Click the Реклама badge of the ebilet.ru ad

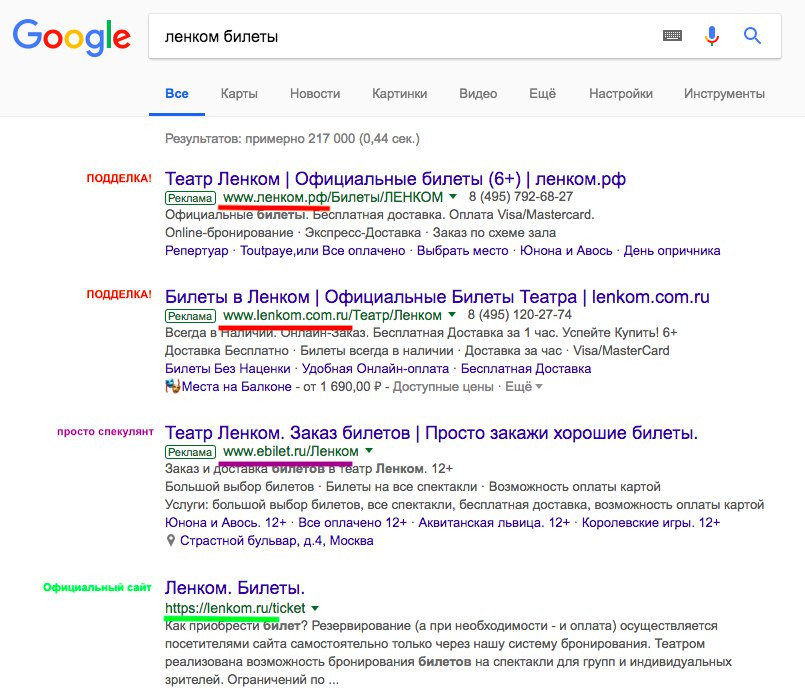190,452
